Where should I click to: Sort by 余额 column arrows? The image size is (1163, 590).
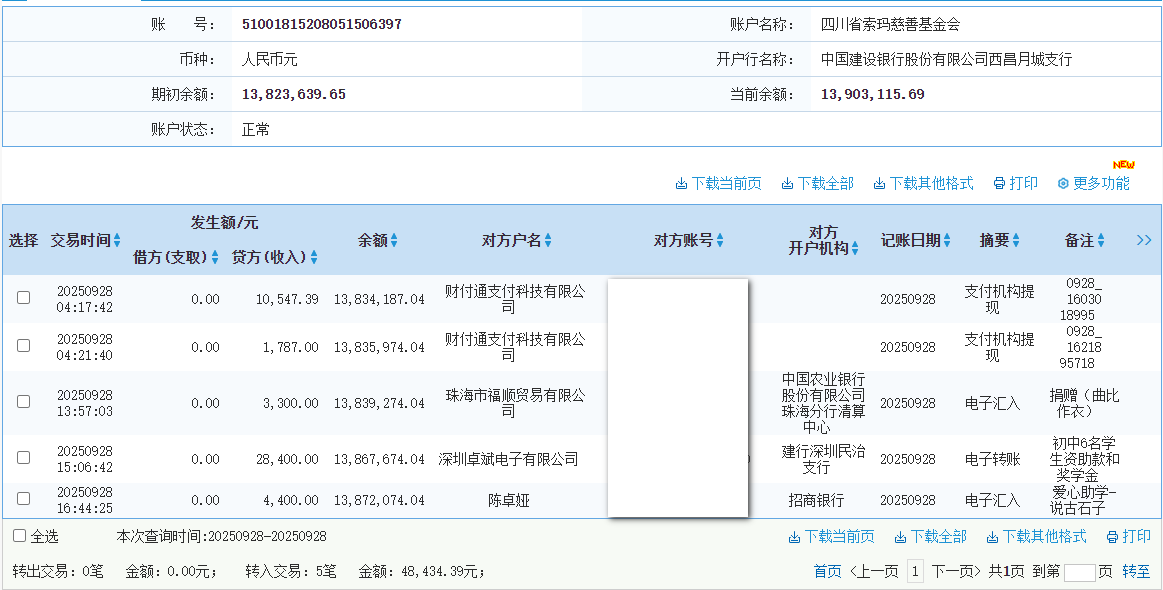click(x=394, y=241)
